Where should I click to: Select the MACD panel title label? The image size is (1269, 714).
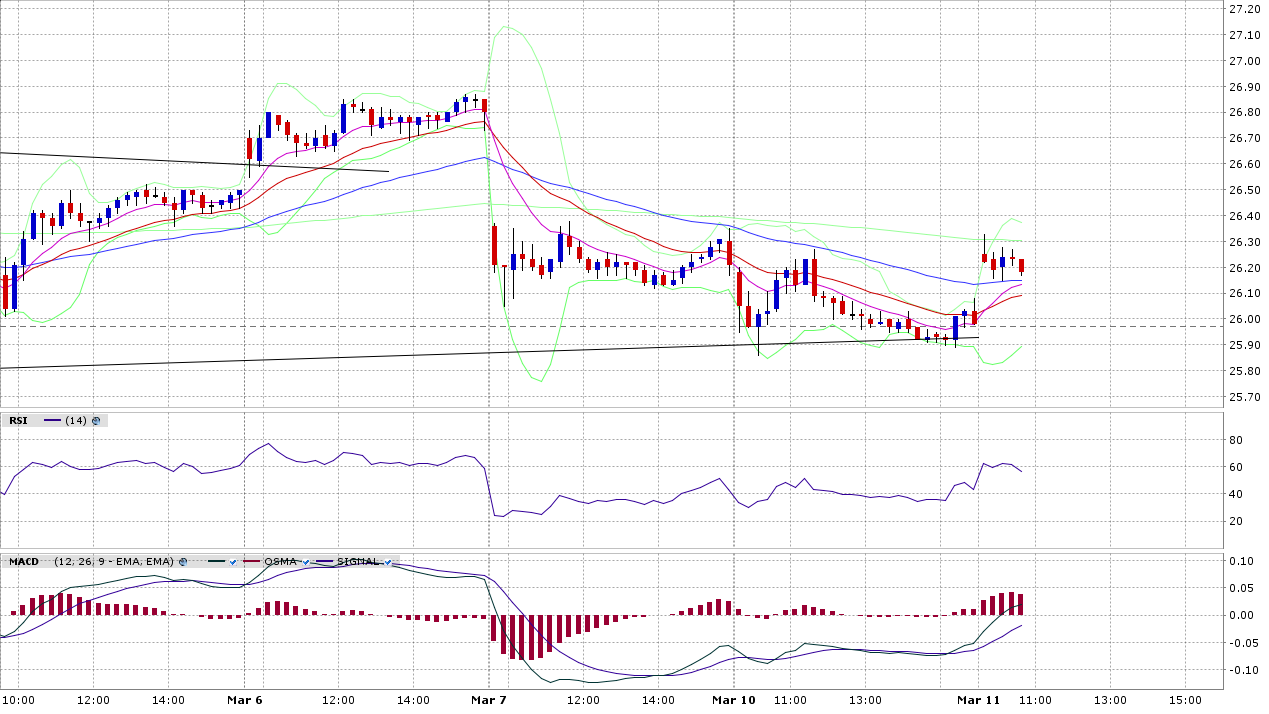point(23,562)
